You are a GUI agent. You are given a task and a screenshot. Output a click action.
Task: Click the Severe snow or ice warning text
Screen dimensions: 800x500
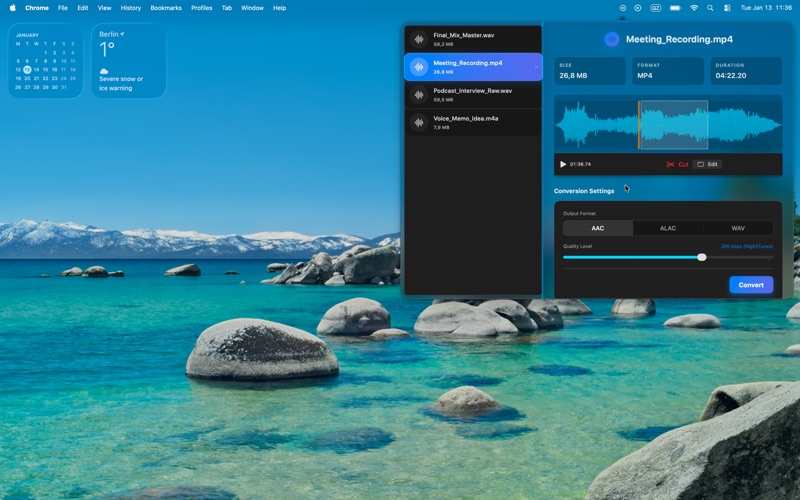pos(121,84)
